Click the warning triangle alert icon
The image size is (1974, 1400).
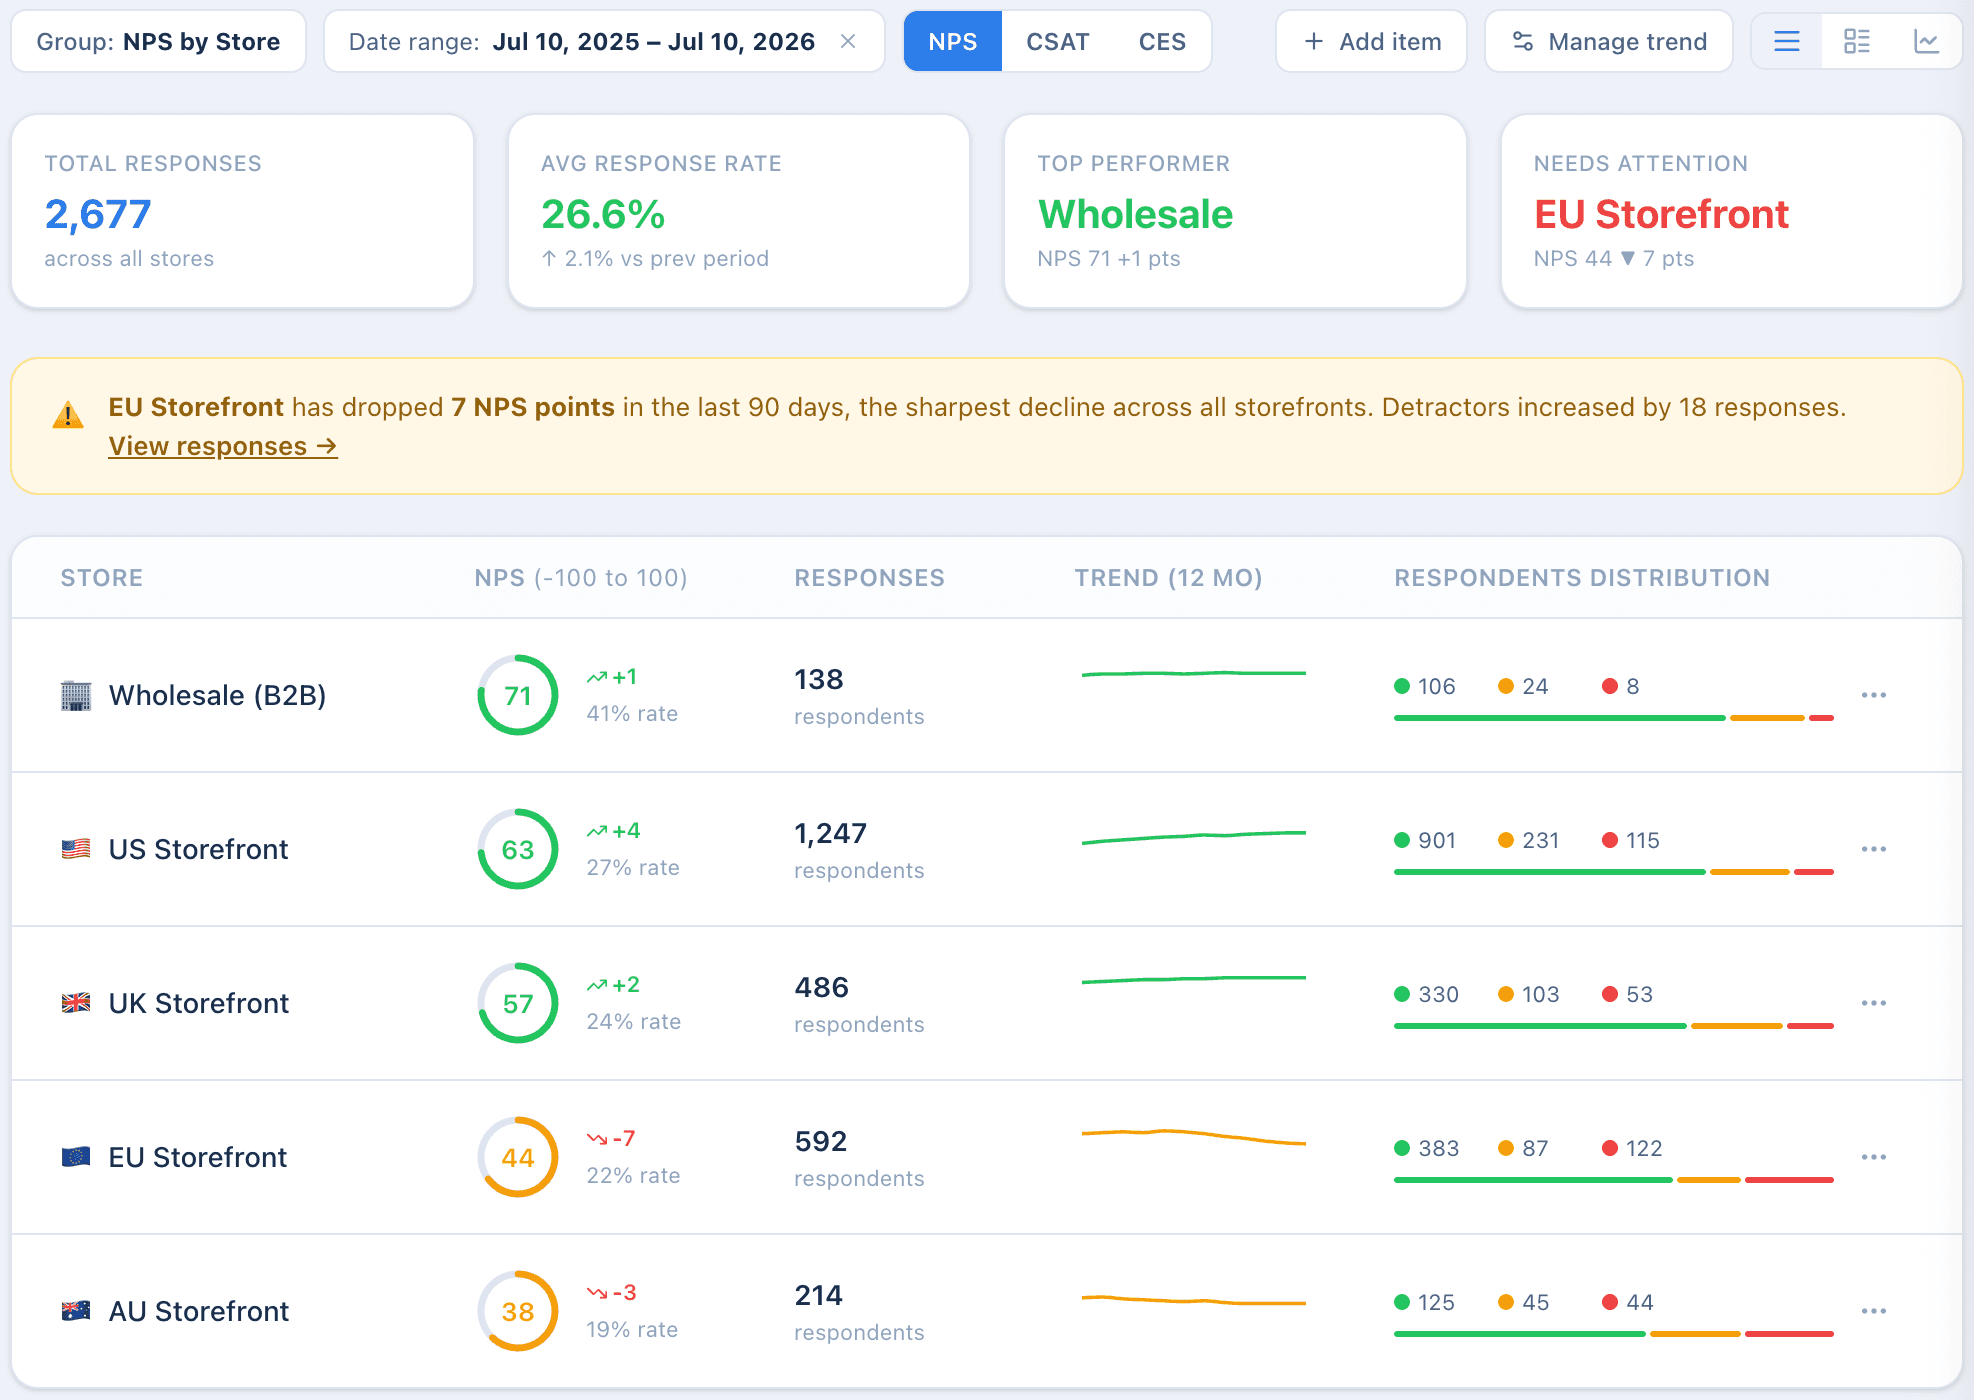pos(68,414)
